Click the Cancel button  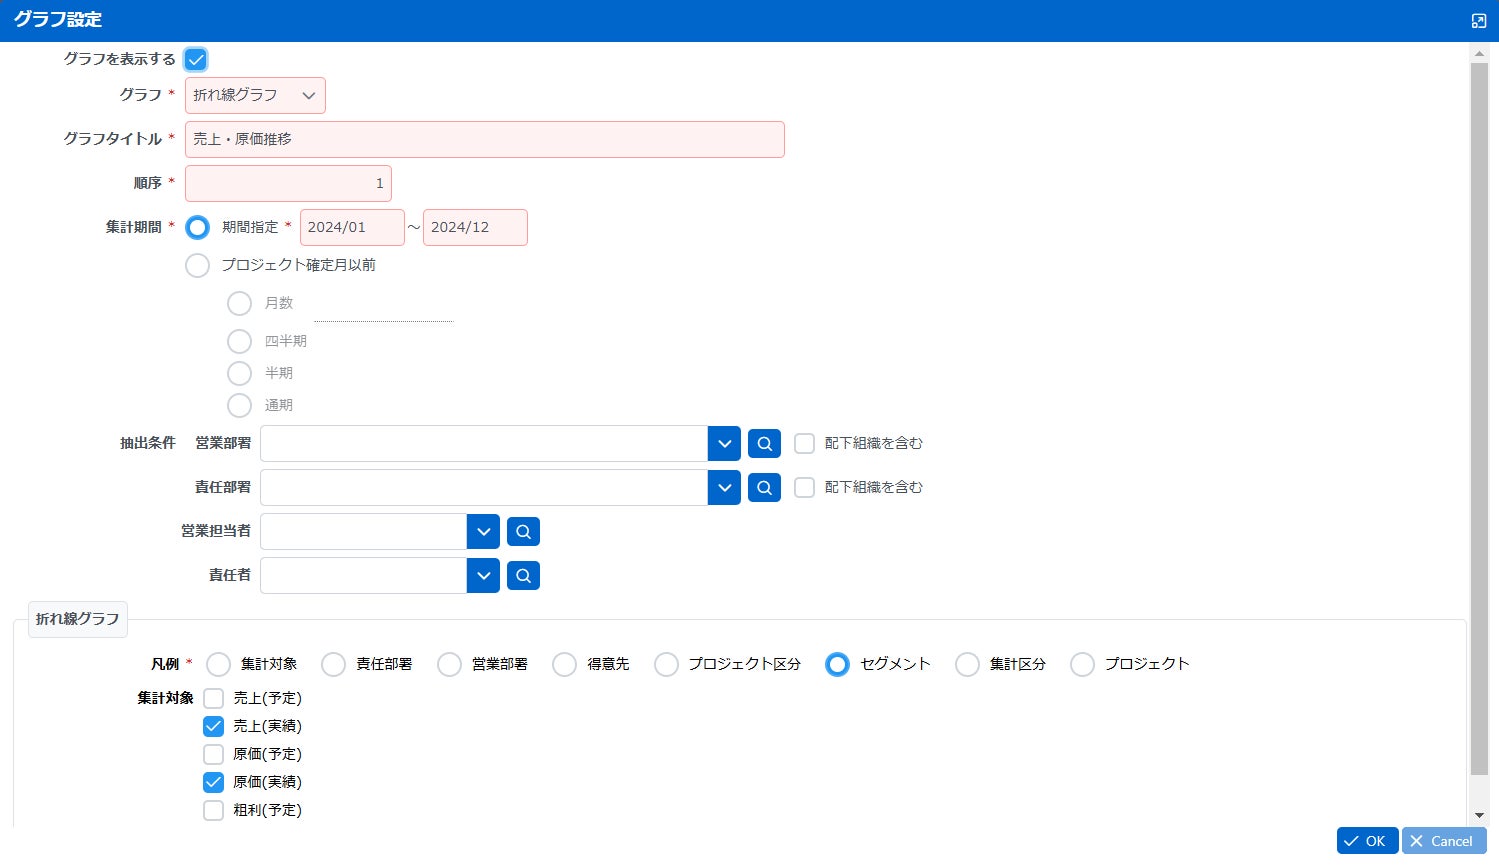click(x=1443, y=841)
